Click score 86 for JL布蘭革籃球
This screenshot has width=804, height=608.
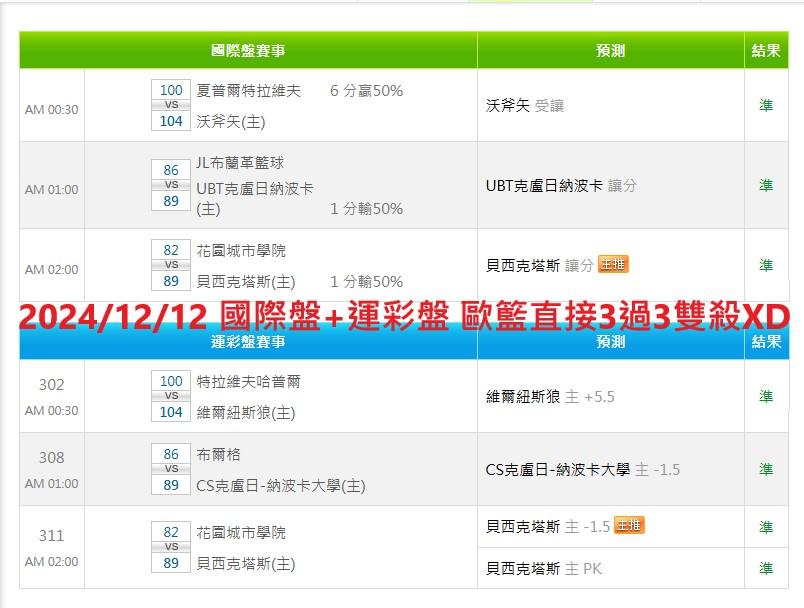coord(171,170)
